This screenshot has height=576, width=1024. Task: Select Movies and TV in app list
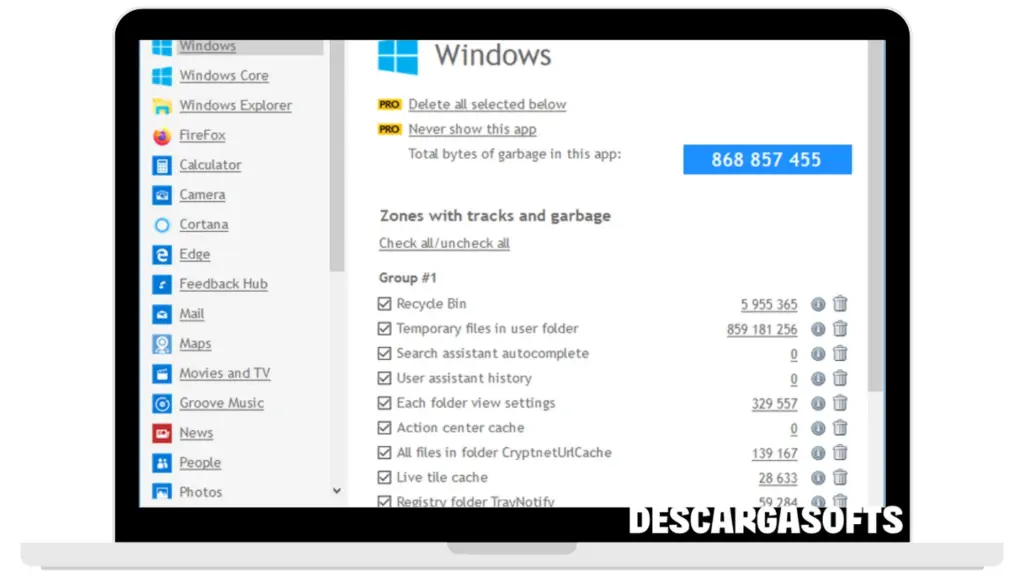tap(225, 373)
